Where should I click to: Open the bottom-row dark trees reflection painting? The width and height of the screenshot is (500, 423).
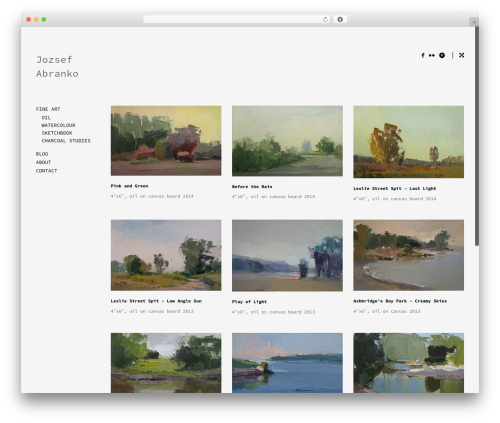(x=409, y=363)
